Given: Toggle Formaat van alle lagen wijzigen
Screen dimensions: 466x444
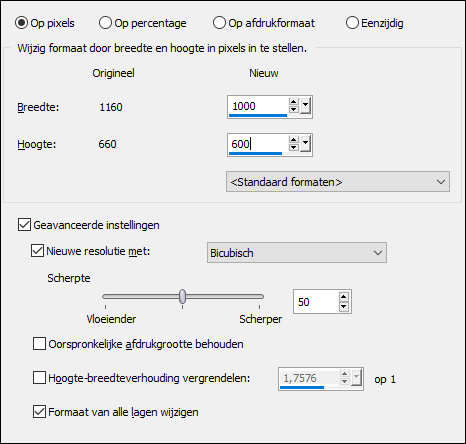Looking at the screenshot, I should (x=39, y=412).
